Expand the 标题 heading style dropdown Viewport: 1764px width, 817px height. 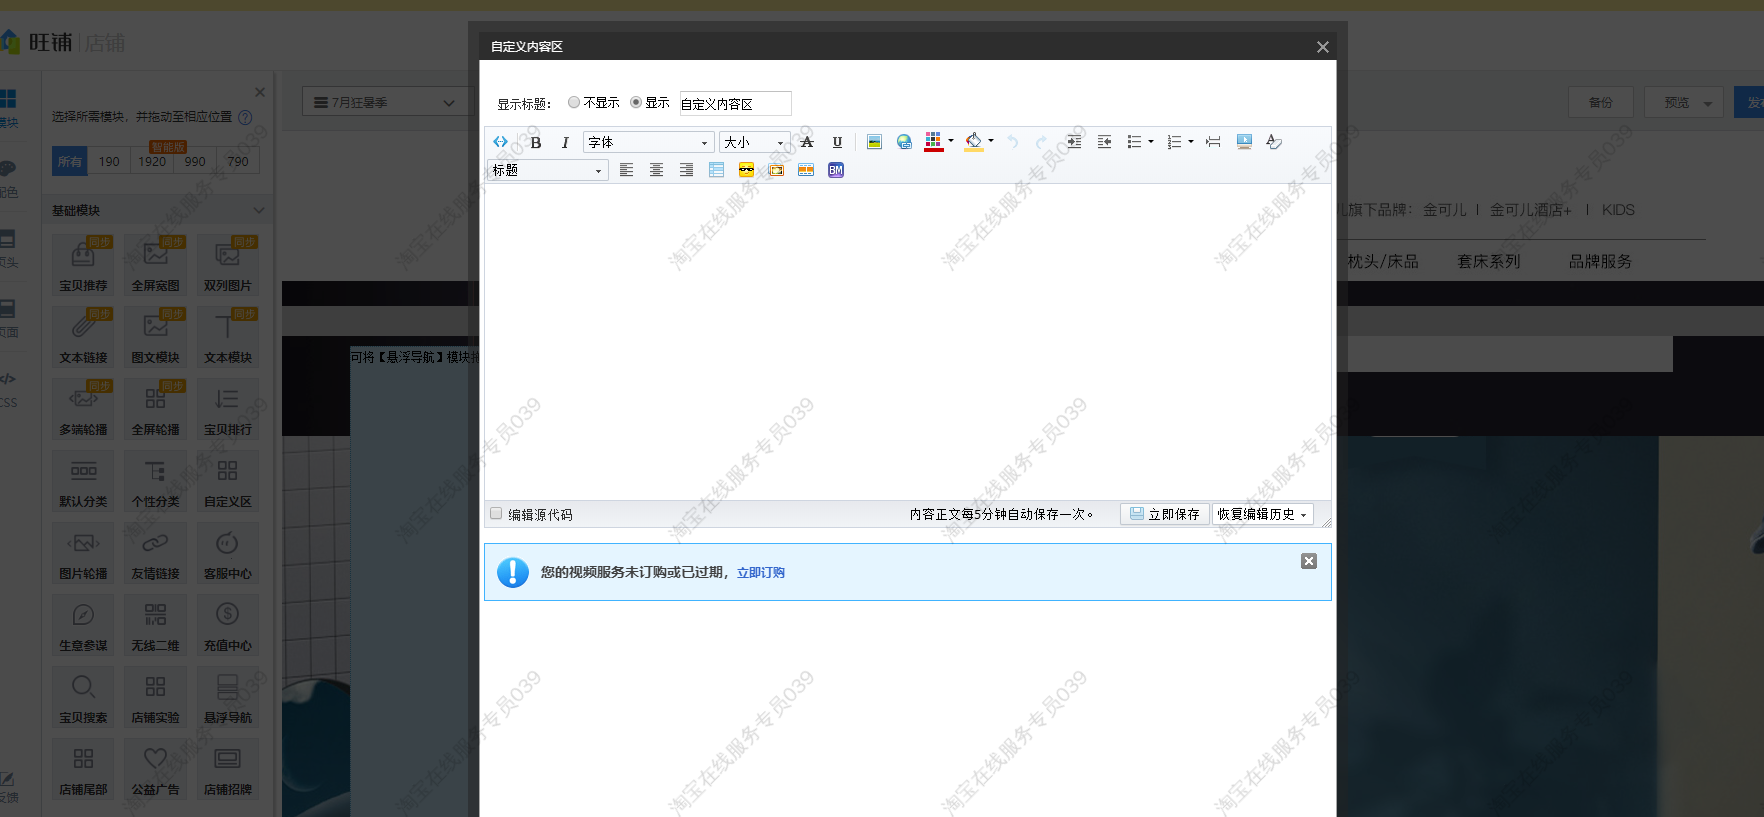tap(547, 170)
